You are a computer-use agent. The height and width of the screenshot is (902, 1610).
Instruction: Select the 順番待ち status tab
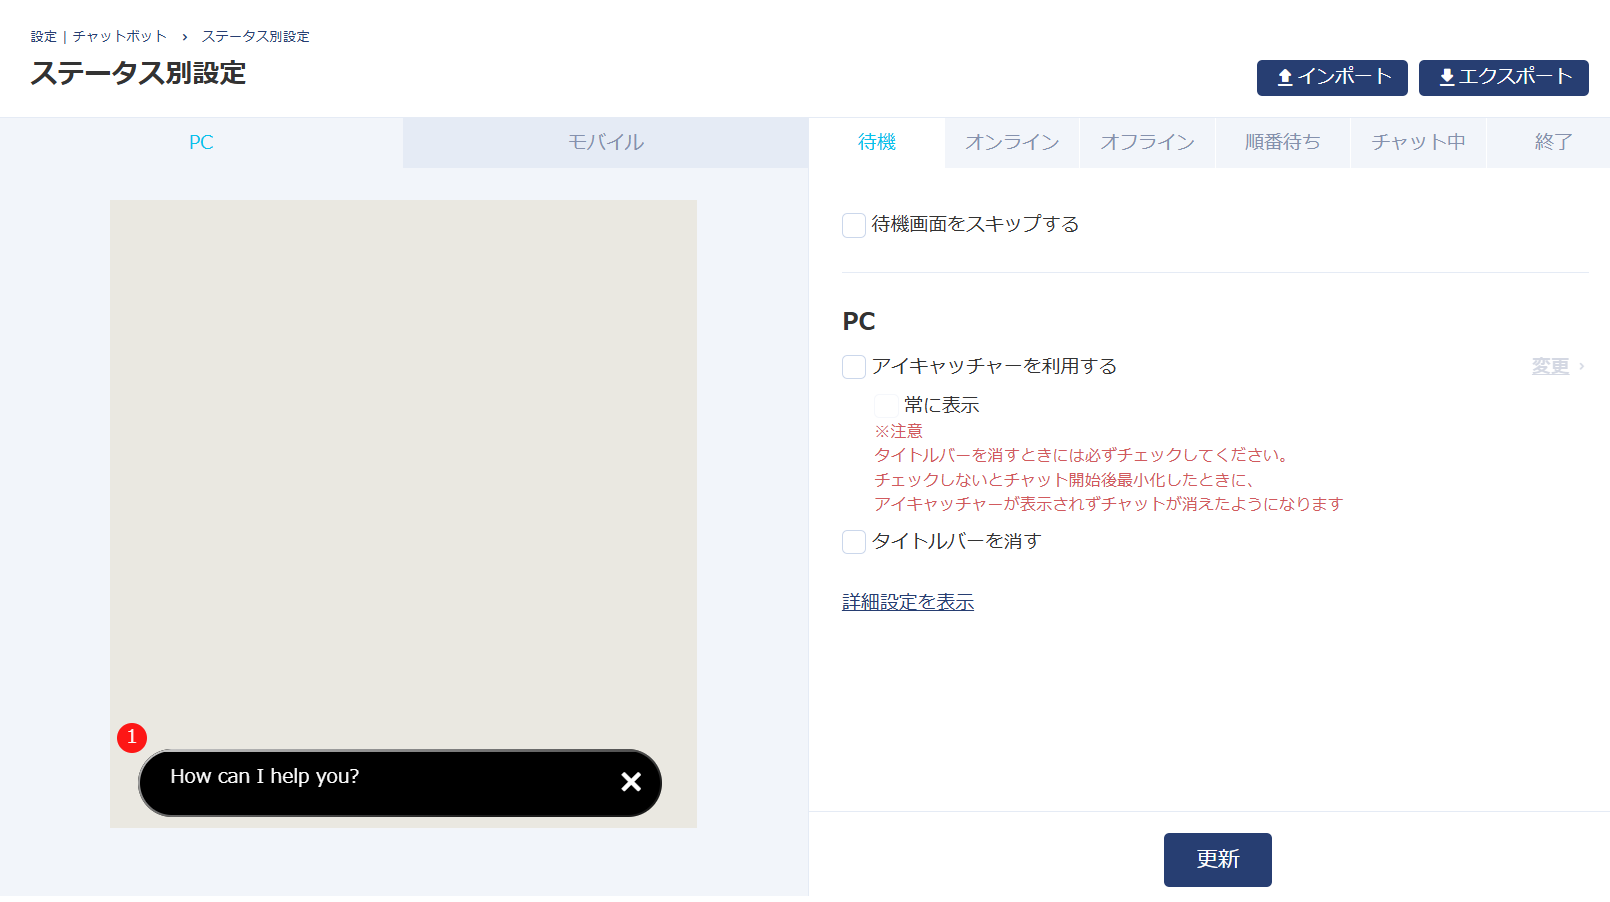point(1283,142)
